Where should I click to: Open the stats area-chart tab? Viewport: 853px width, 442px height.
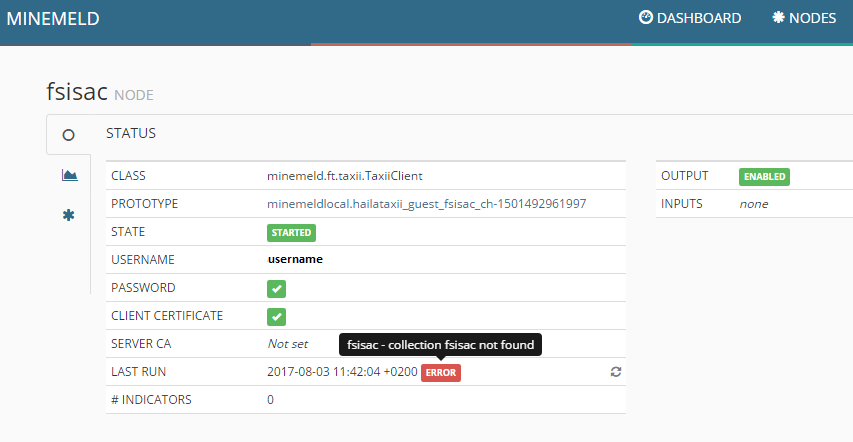click(x=70, y=175)
